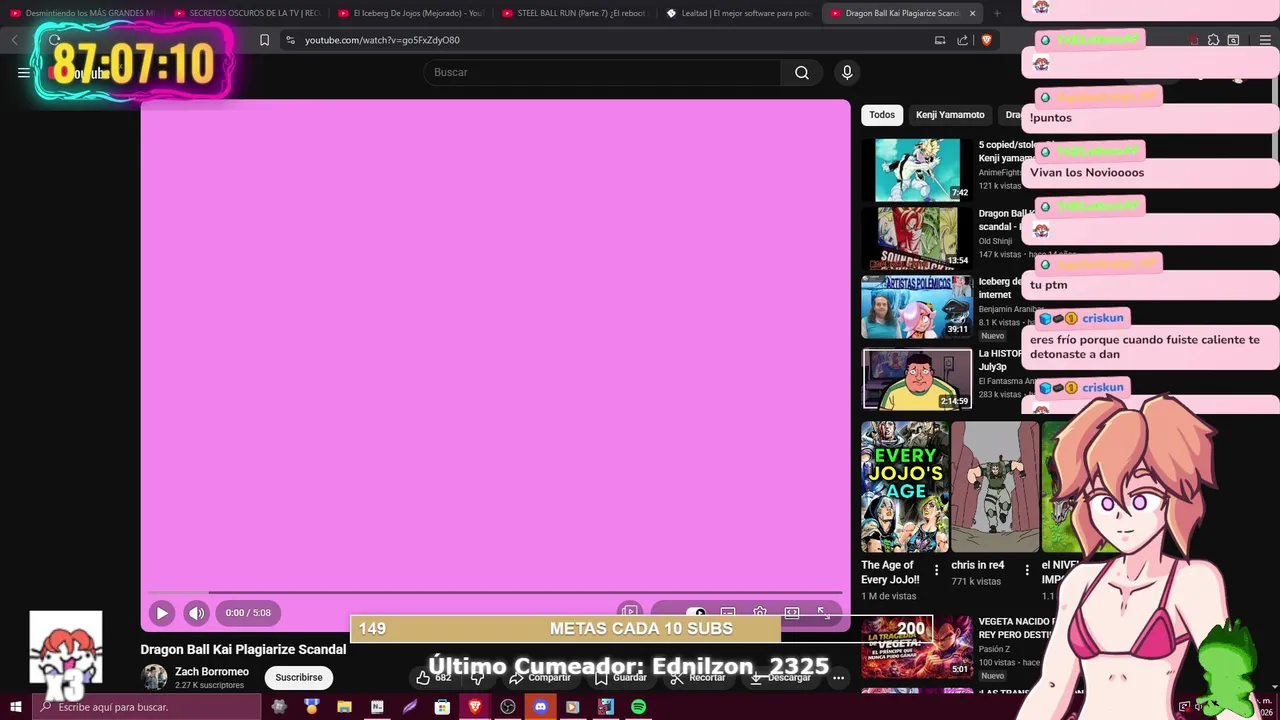The height and width of the screenshot is (720, 1280).
Task: Click the Suscribirse button
Action: point(299,677)
